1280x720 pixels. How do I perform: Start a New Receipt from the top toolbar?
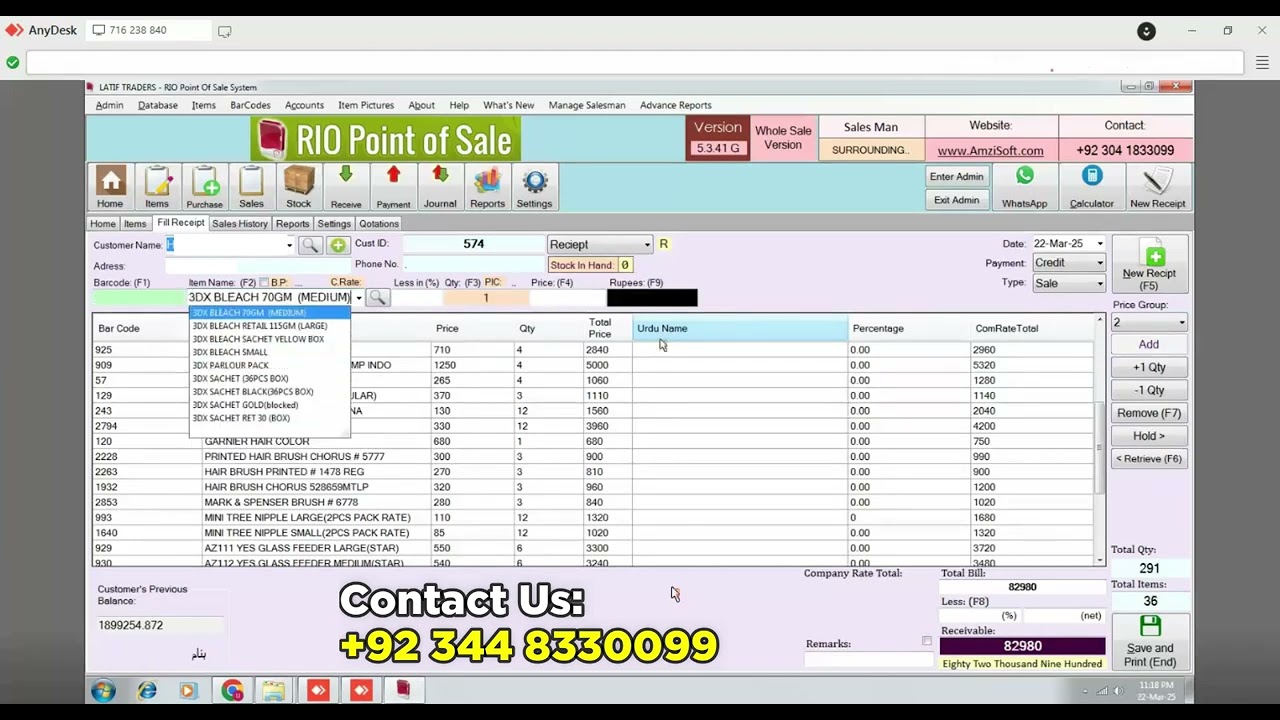point(1157,187)
